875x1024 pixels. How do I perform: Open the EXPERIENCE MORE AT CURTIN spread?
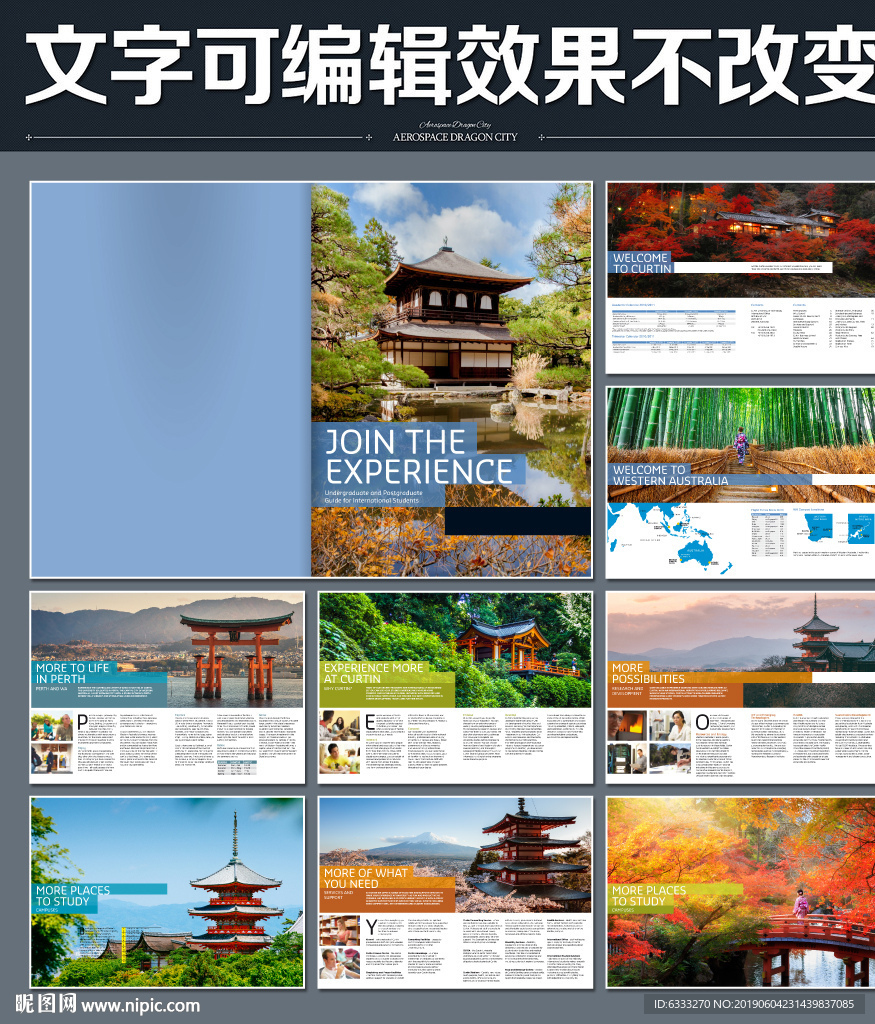point(455,688)
